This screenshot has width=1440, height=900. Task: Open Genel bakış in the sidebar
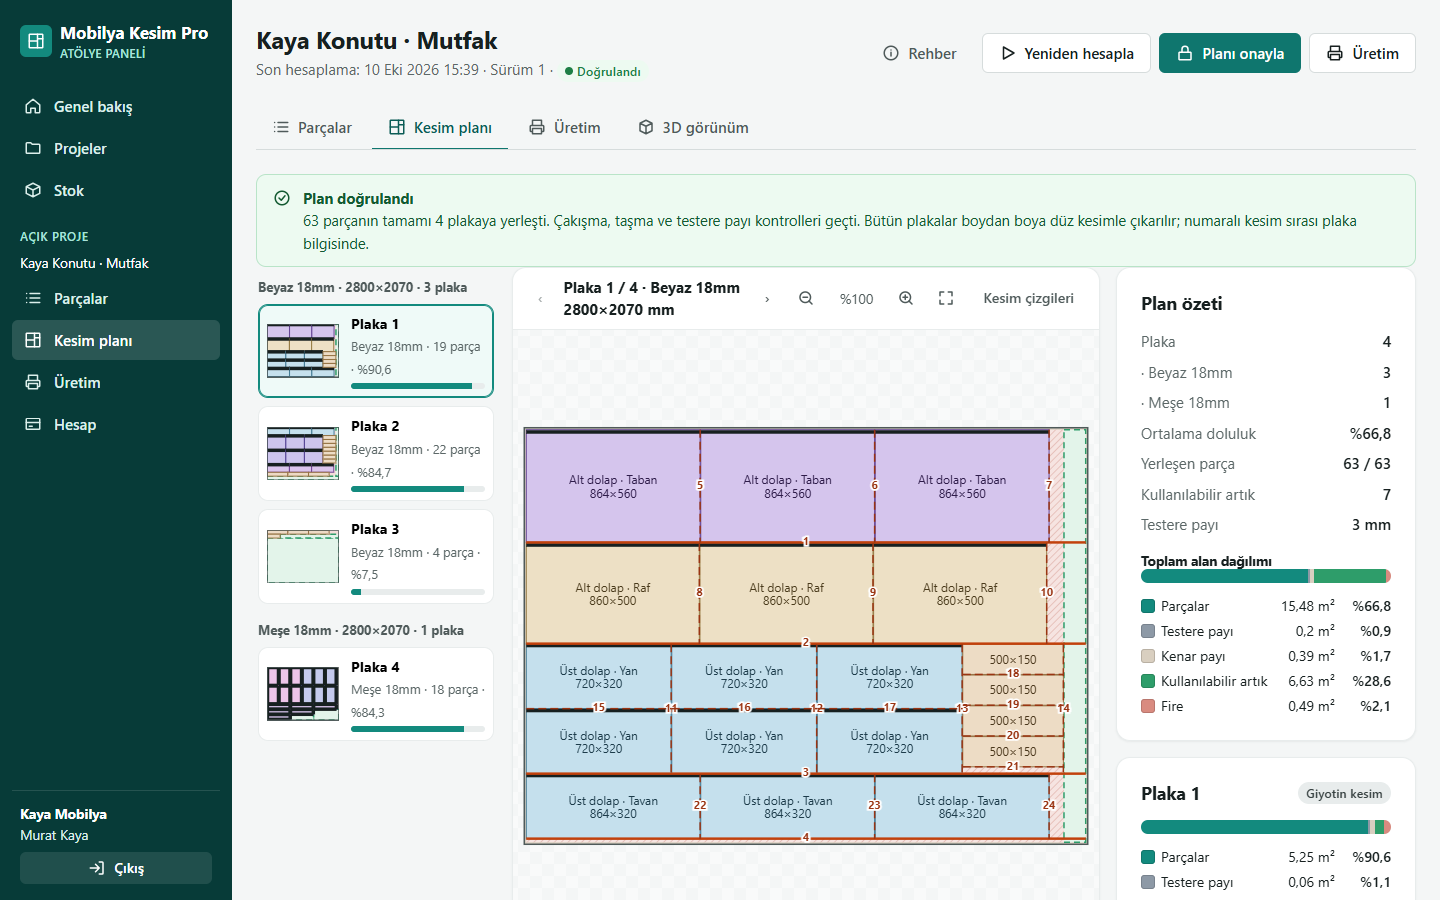pyautogui.click(x=116, y=106)
